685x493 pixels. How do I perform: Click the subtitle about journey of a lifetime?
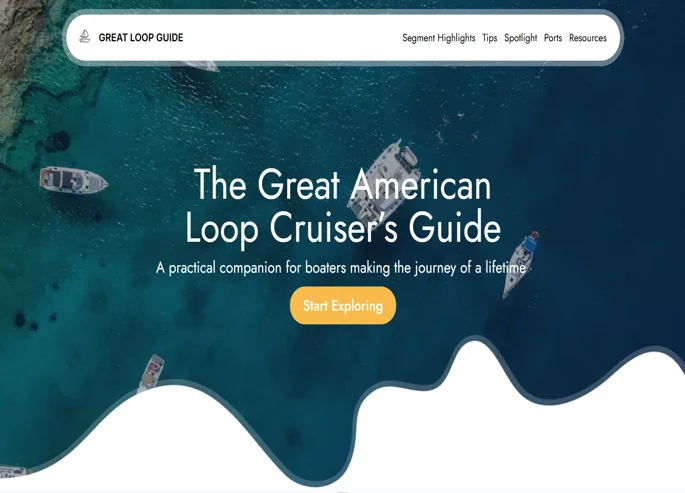point(341,268)
